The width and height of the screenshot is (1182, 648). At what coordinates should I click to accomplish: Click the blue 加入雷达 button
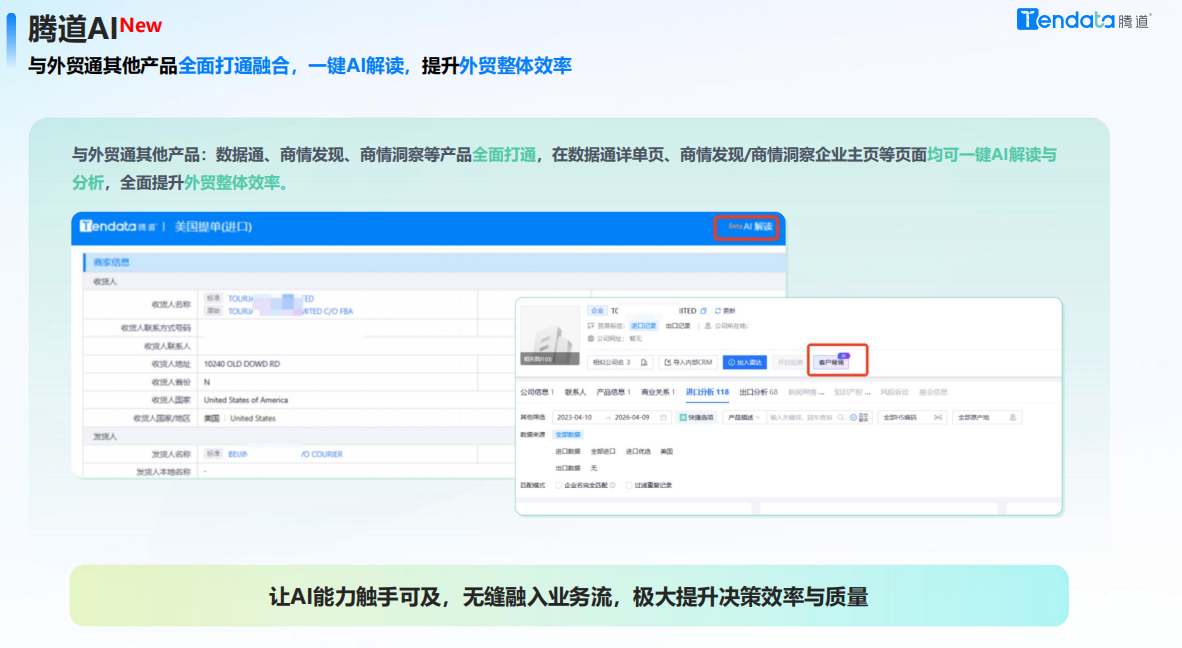coord(745,362)
